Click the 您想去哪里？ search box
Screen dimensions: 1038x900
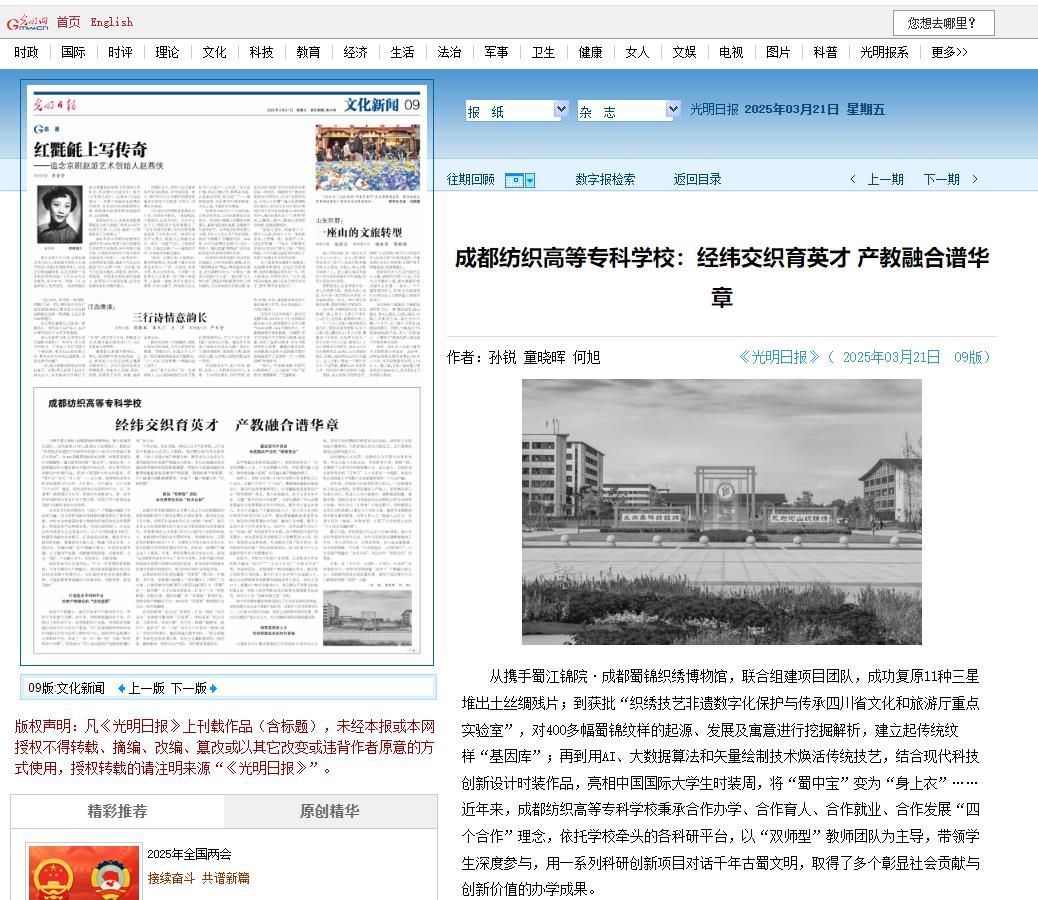coord(943,23)
